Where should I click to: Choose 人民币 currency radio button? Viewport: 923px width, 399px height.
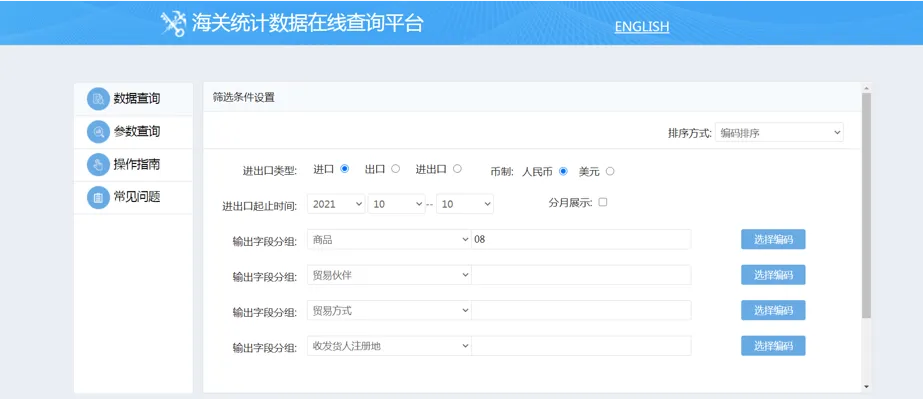click(x=563, y=171)
